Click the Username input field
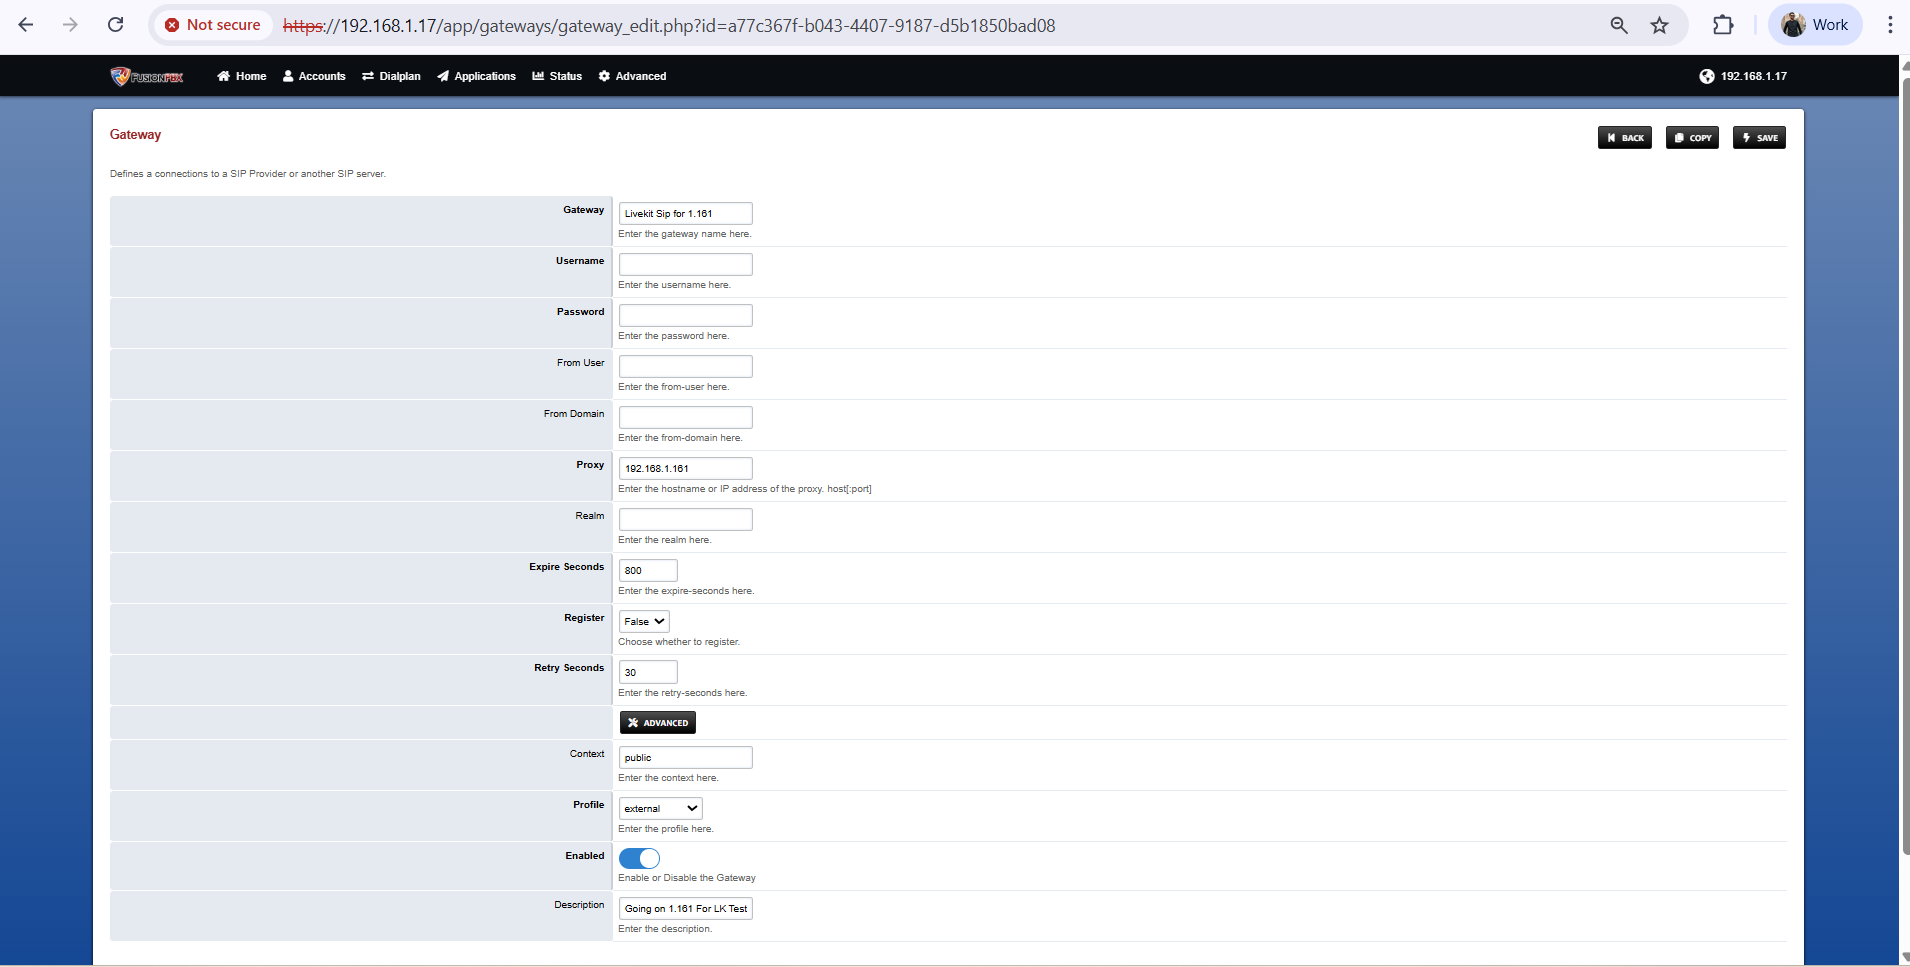This screenshot has width=1910, height=967. [x=685, y=264]
